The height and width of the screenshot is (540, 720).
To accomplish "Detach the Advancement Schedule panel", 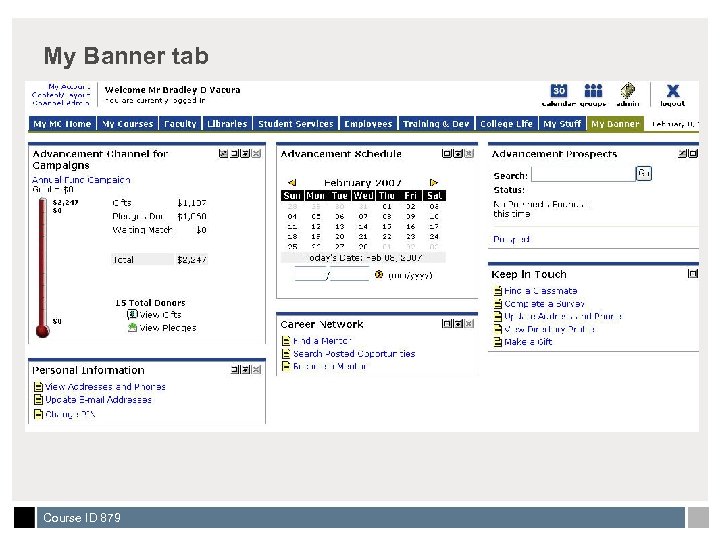I will tap(458, 153).
